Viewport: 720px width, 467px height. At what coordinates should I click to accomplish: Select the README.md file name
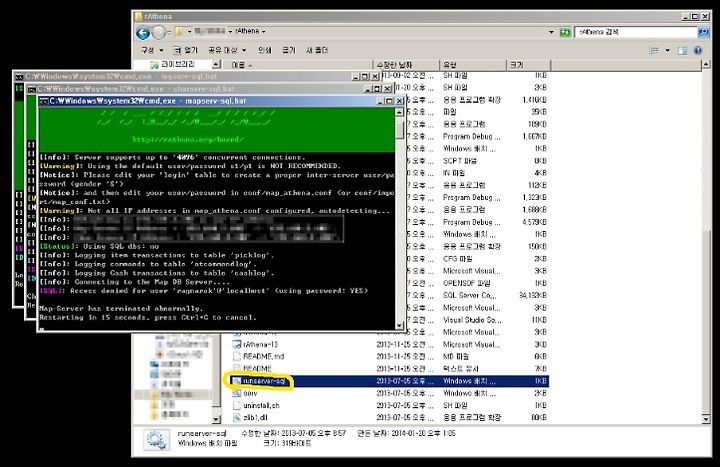[x=264, y=356]
